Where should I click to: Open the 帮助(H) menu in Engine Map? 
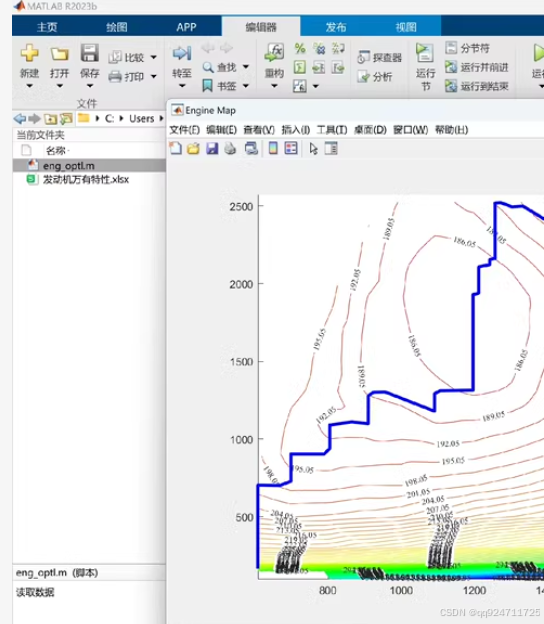(451, 130)
